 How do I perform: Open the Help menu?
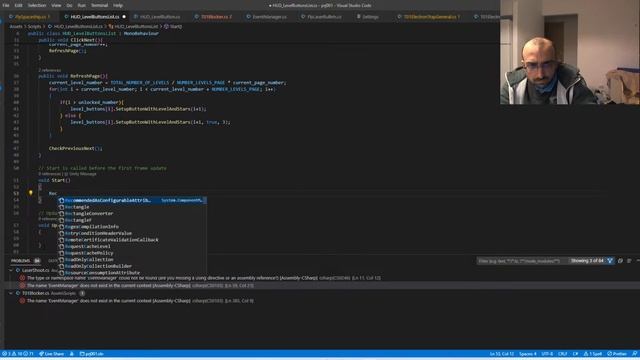(118, 5)
